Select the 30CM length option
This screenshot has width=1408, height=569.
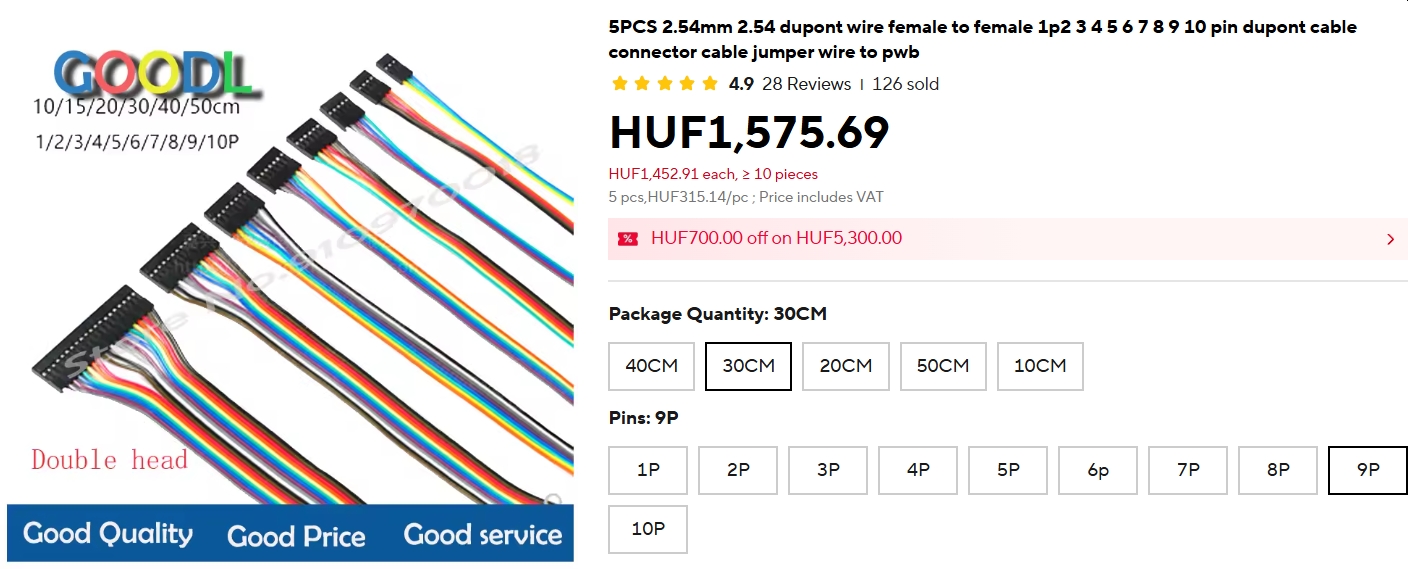748,366
